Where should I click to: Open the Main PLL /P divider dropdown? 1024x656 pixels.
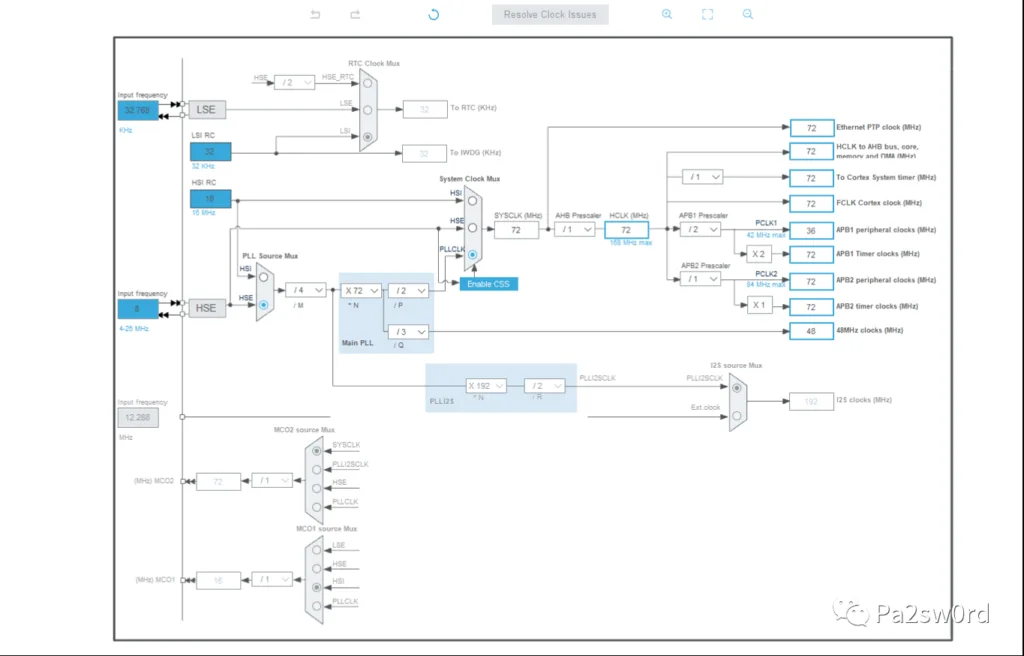408,290
